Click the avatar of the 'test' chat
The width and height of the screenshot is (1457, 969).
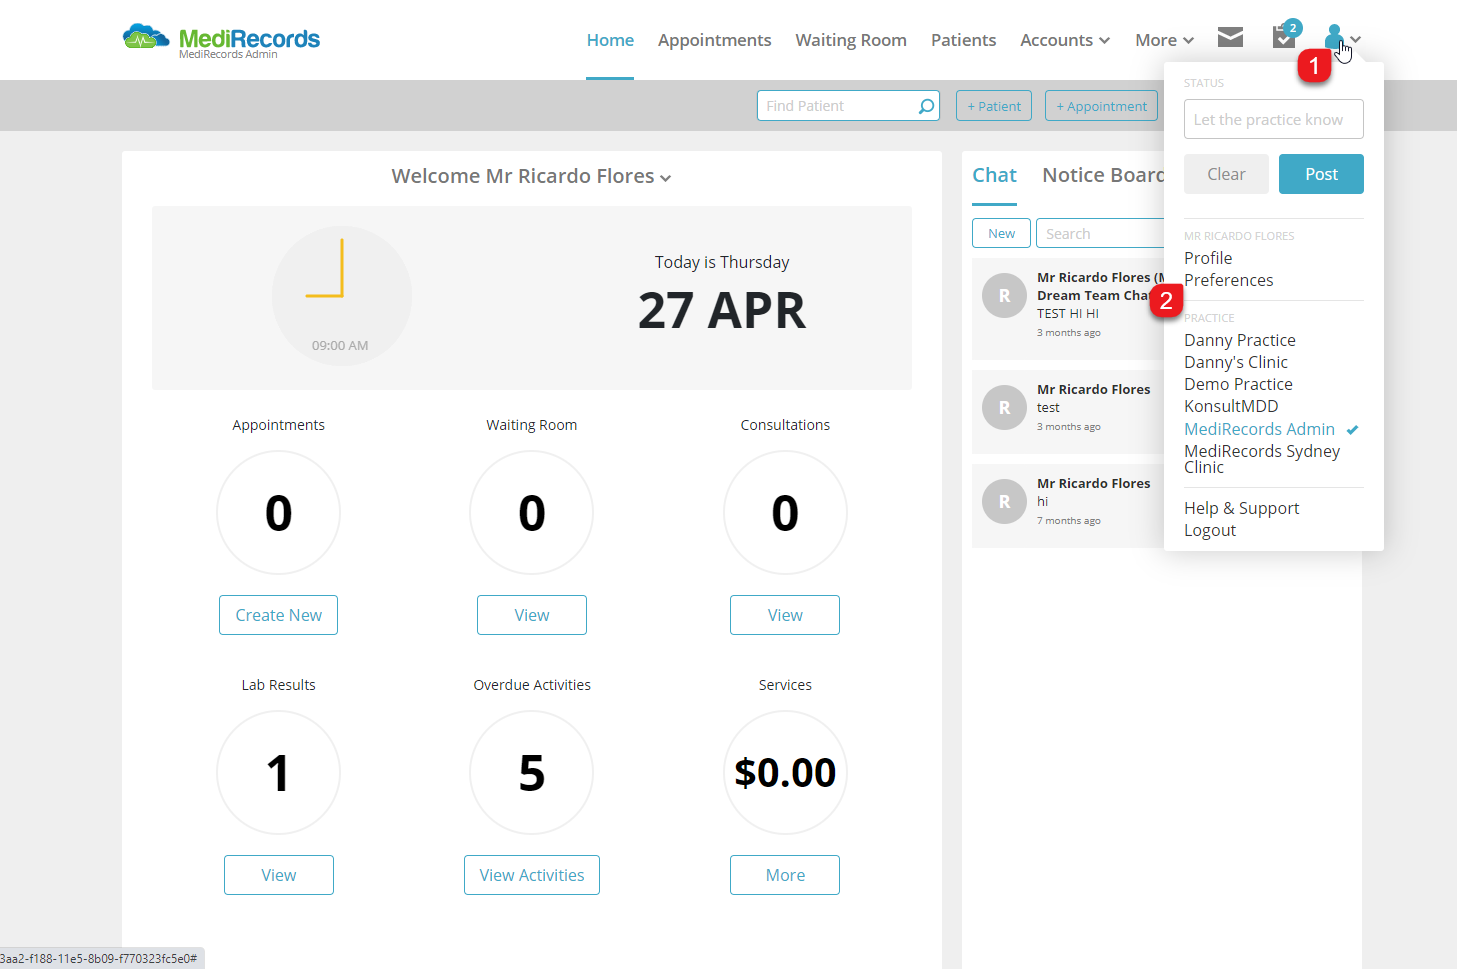click(1004, 408)
